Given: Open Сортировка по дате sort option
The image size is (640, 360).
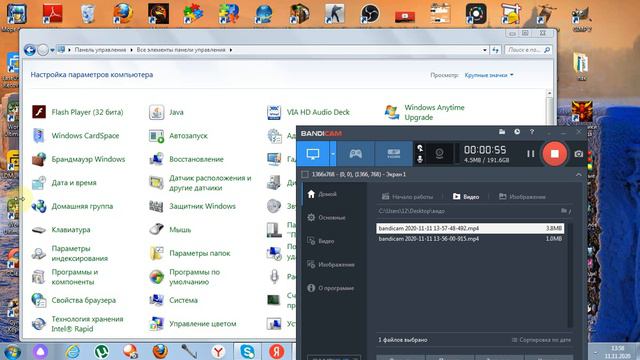Looking at the screenshot, I should coord(541,340).
